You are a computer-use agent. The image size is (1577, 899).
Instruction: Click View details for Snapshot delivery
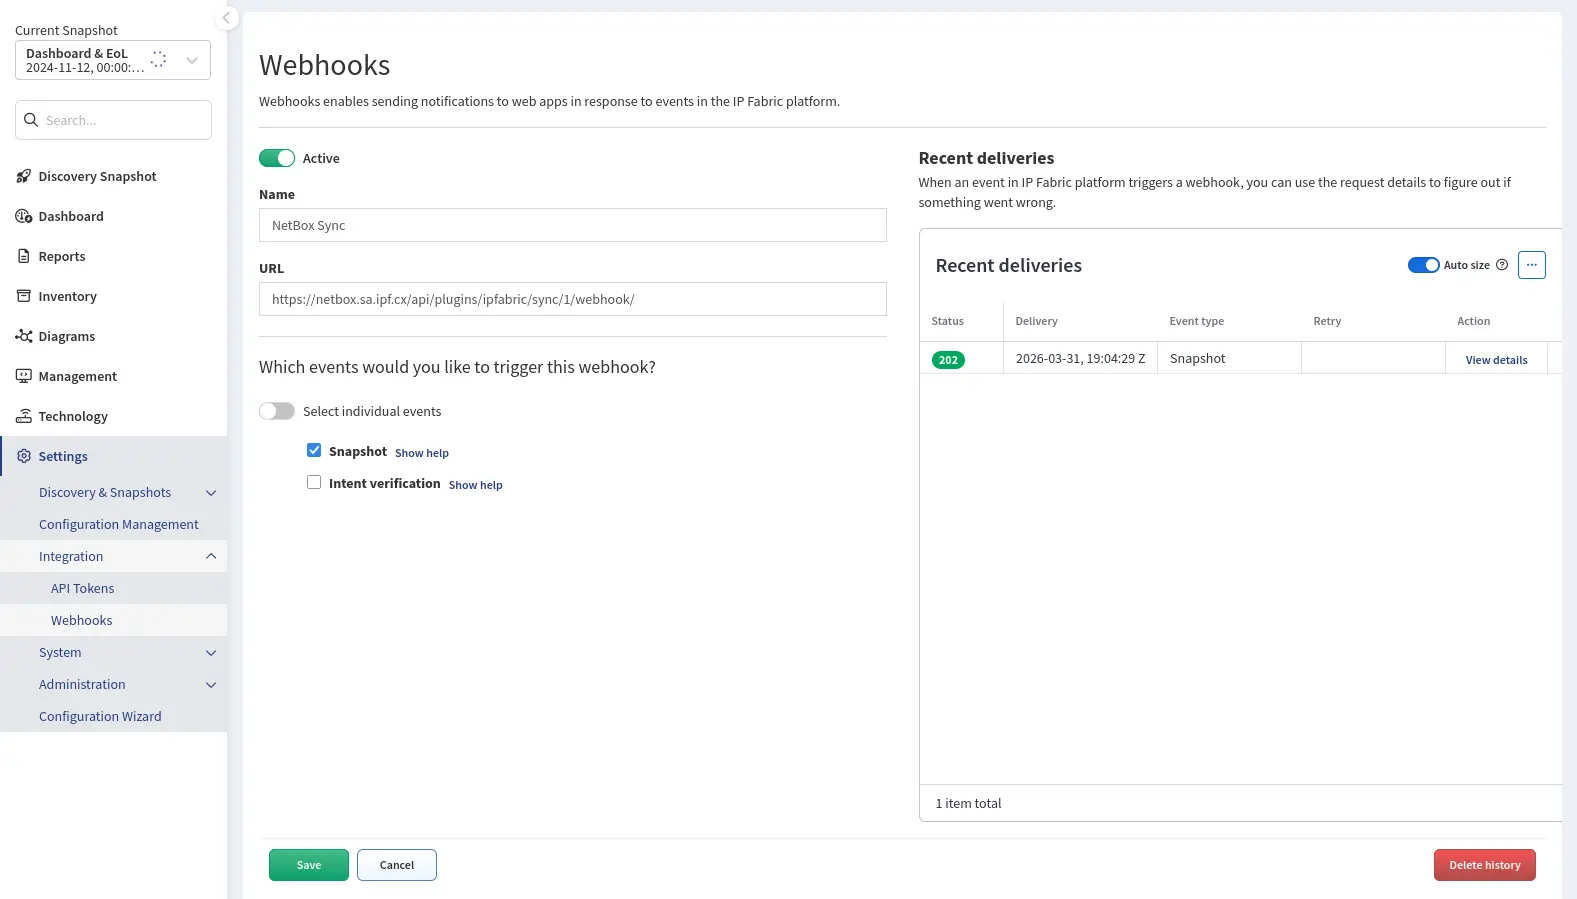(x=1496, y=360)
